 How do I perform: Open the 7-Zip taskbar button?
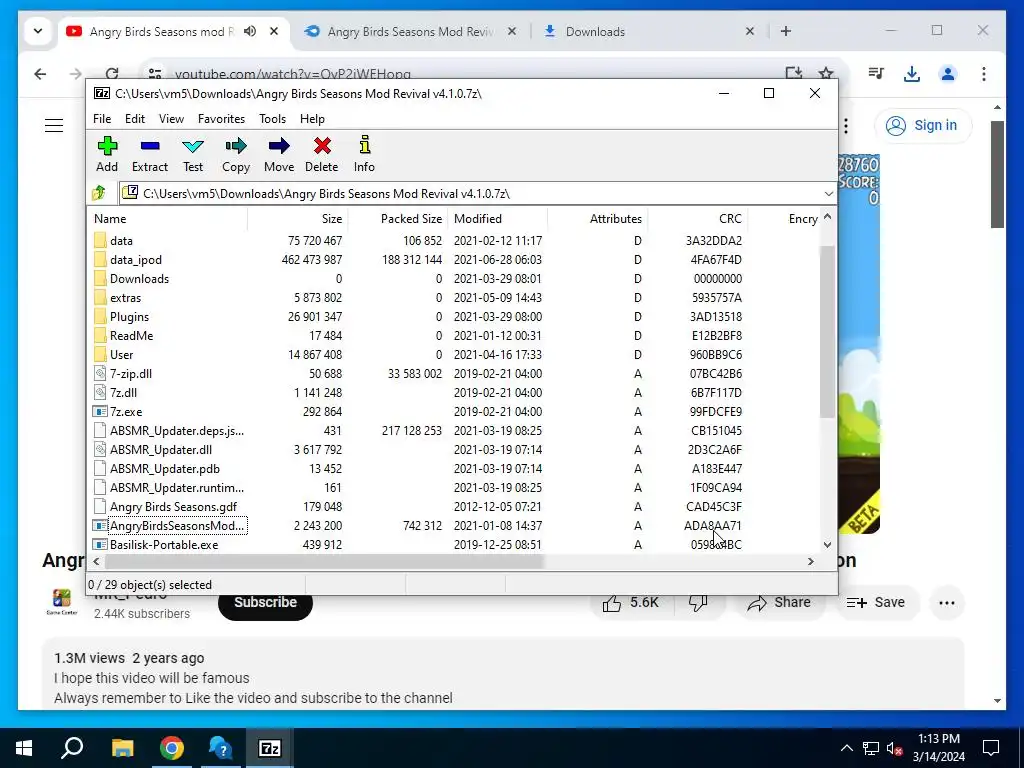click(x=270, y=748)
